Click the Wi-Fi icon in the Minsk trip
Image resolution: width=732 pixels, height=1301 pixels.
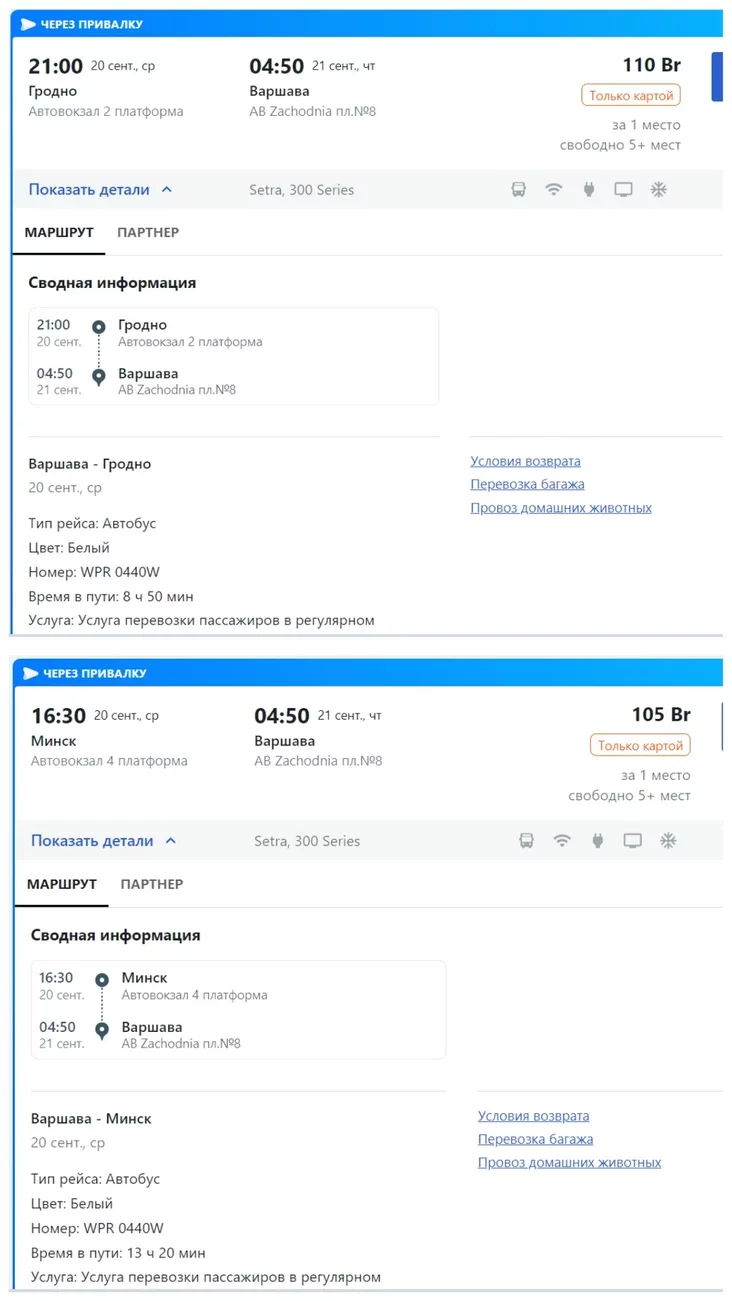tap(562, 841)
